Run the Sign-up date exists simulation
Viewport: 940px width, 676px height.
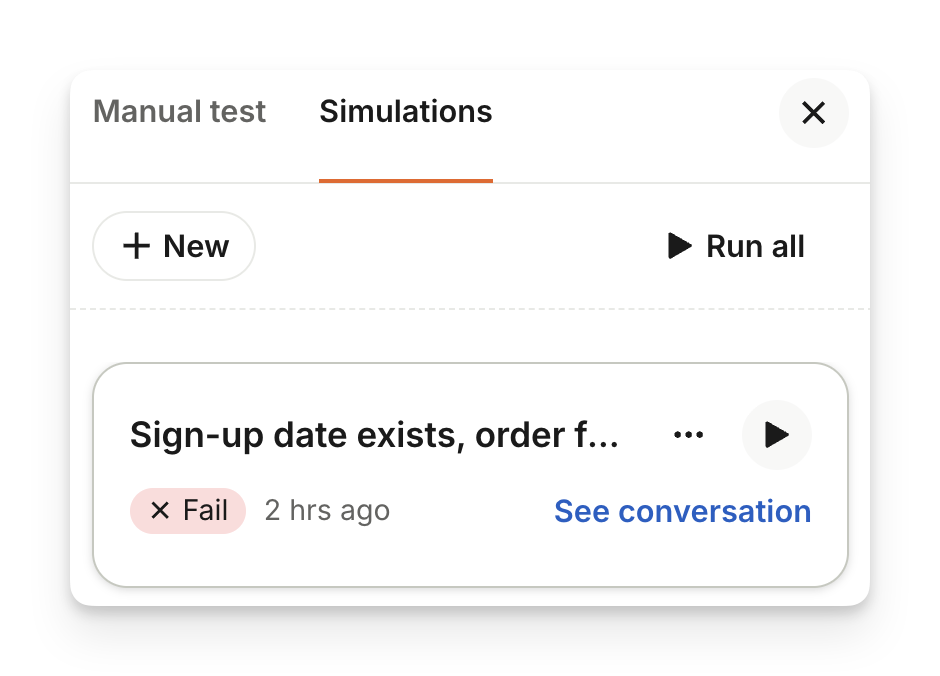[x=776, y=435]
